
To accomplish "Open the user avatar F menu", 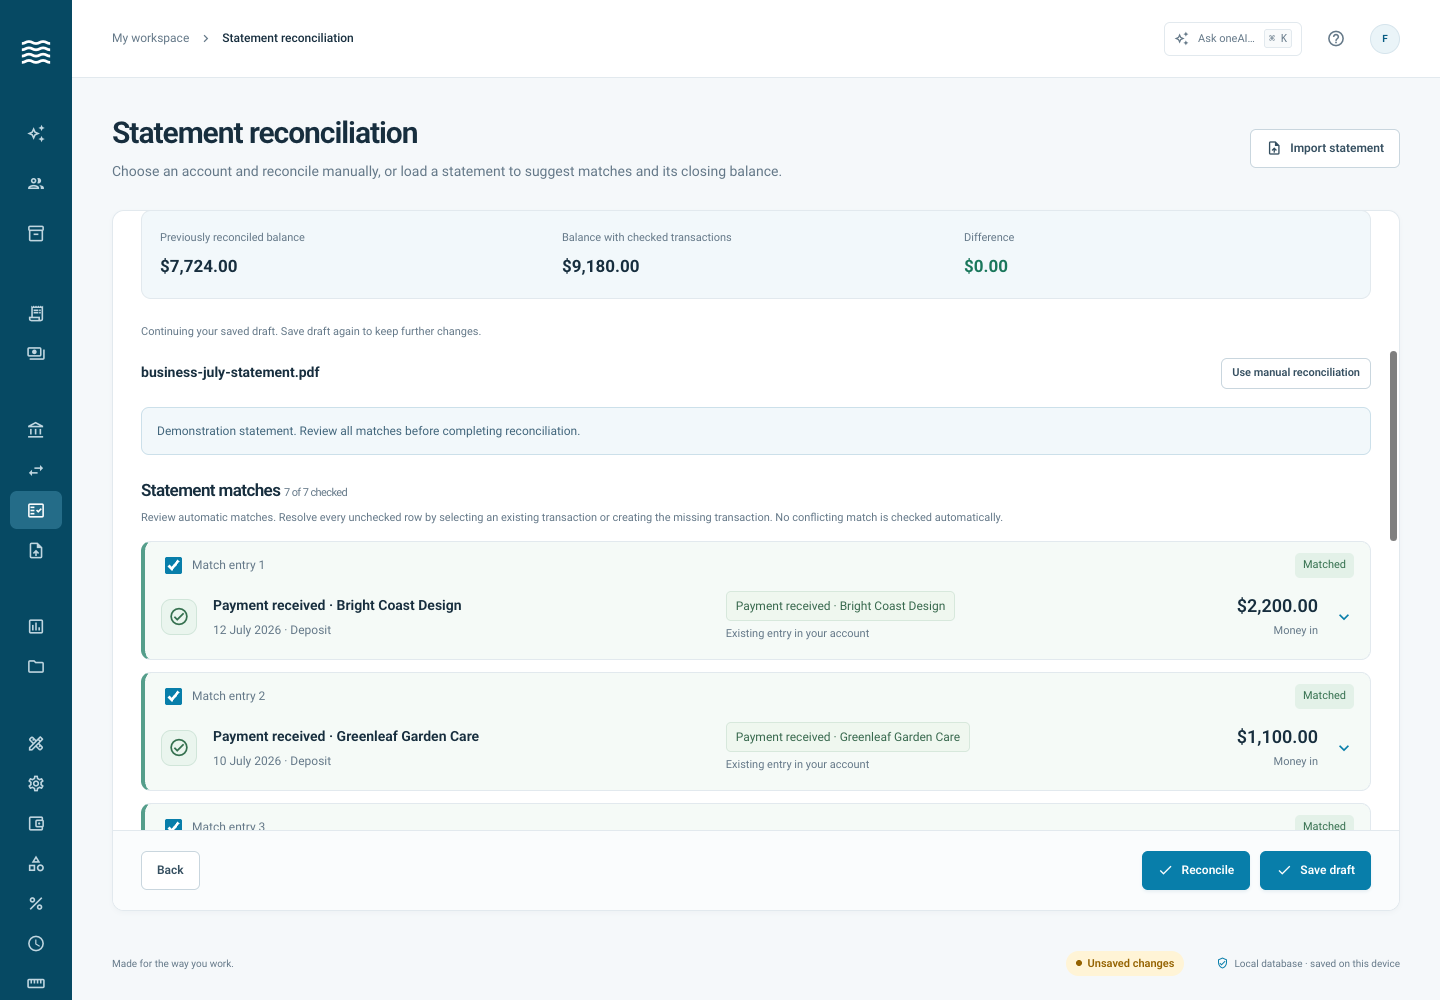I will [1385, 39].
